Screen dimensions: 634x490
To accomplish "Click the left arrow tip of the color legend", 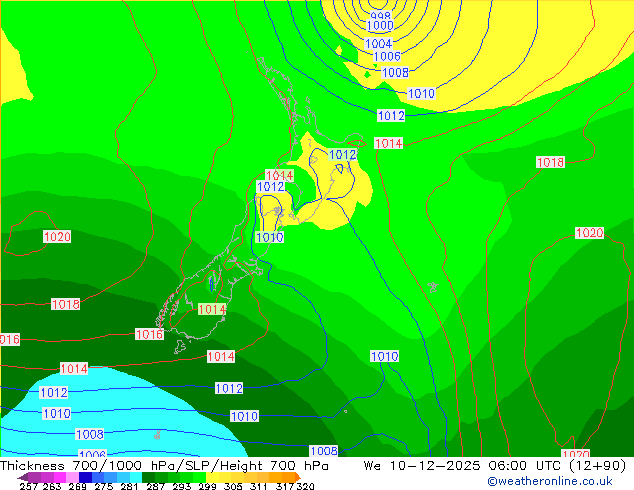I will tap(19, 477).
